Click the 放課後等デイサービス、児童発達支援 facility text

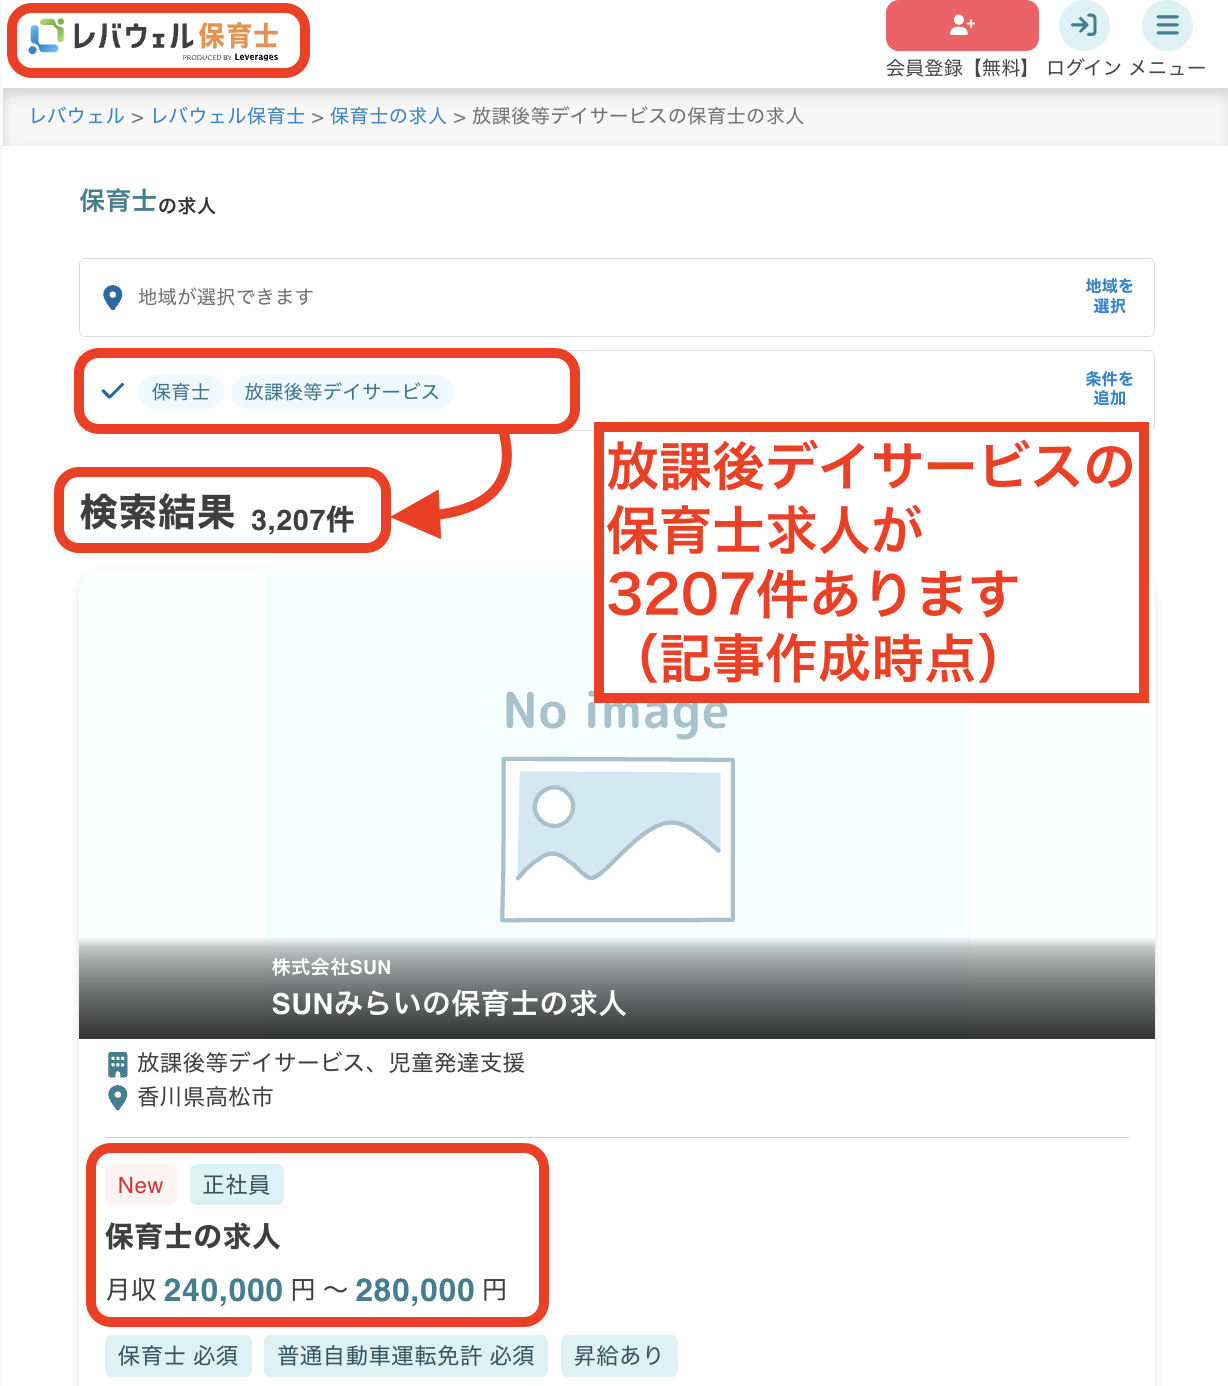coord(331,1063)
